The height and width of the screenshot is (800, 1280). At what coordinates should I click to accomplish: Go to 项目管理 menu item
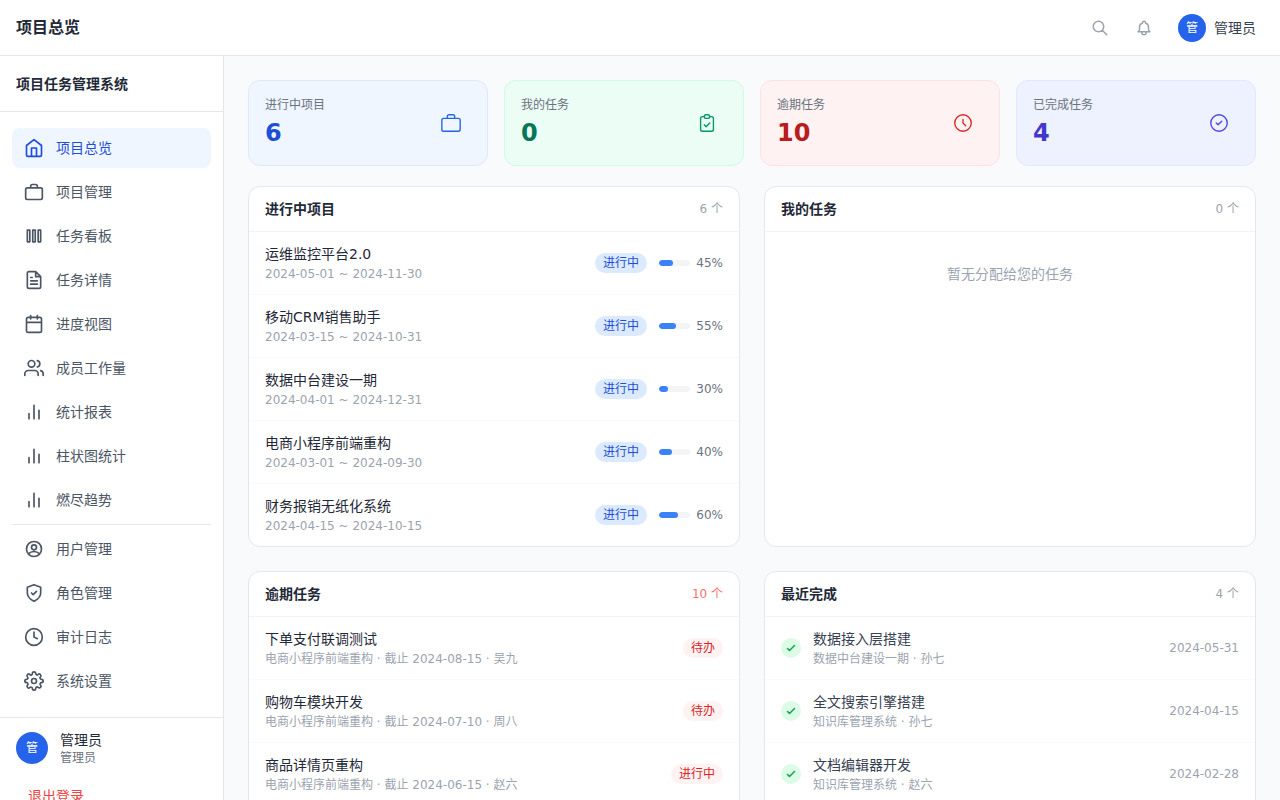pos(111,192)
